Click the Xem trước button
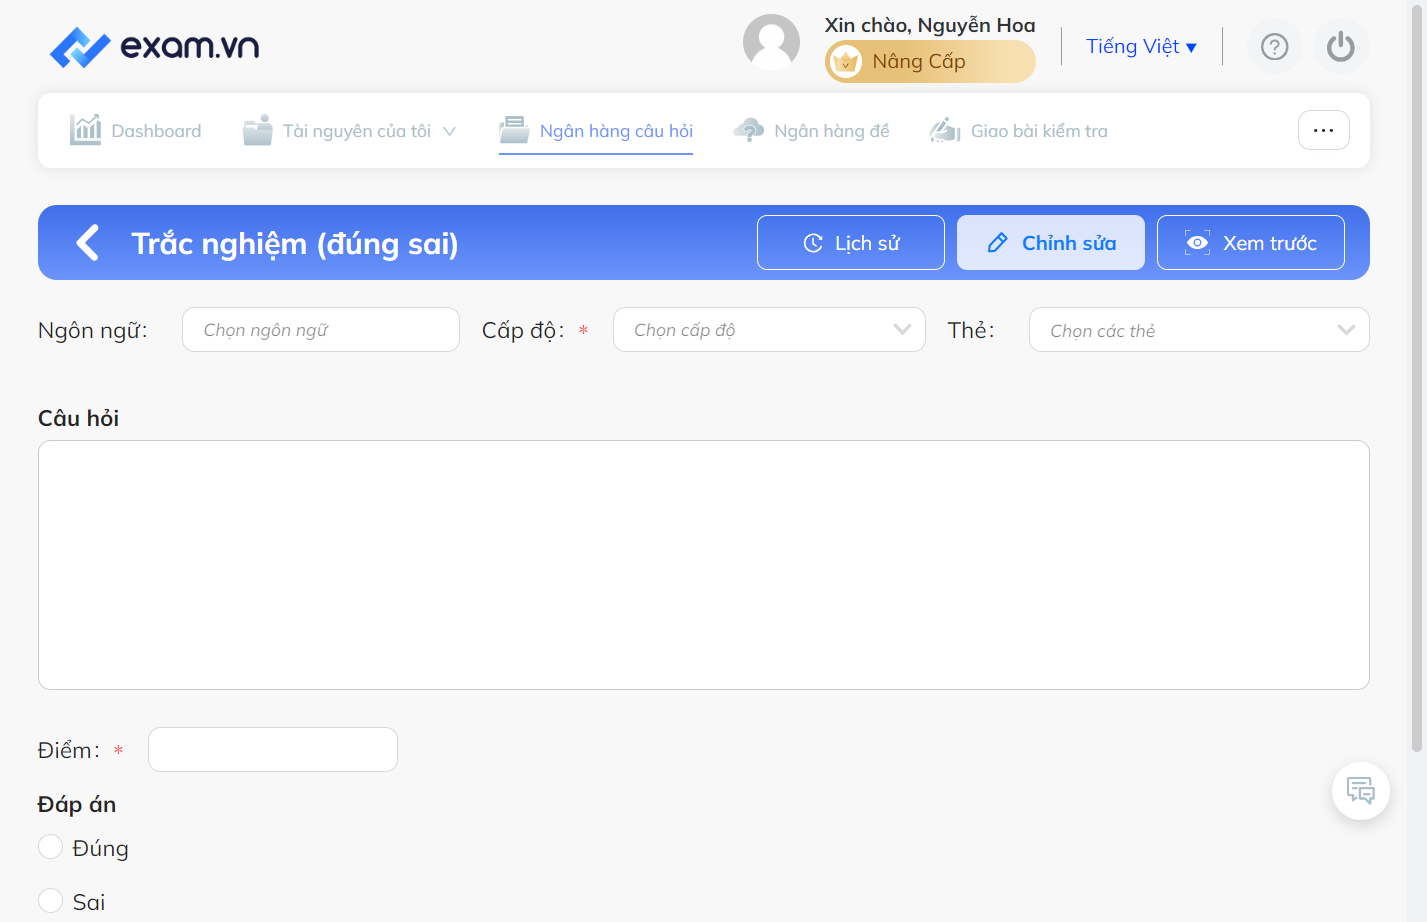The height and width of the screenshot is (922, 1427). coord(1251,243)
